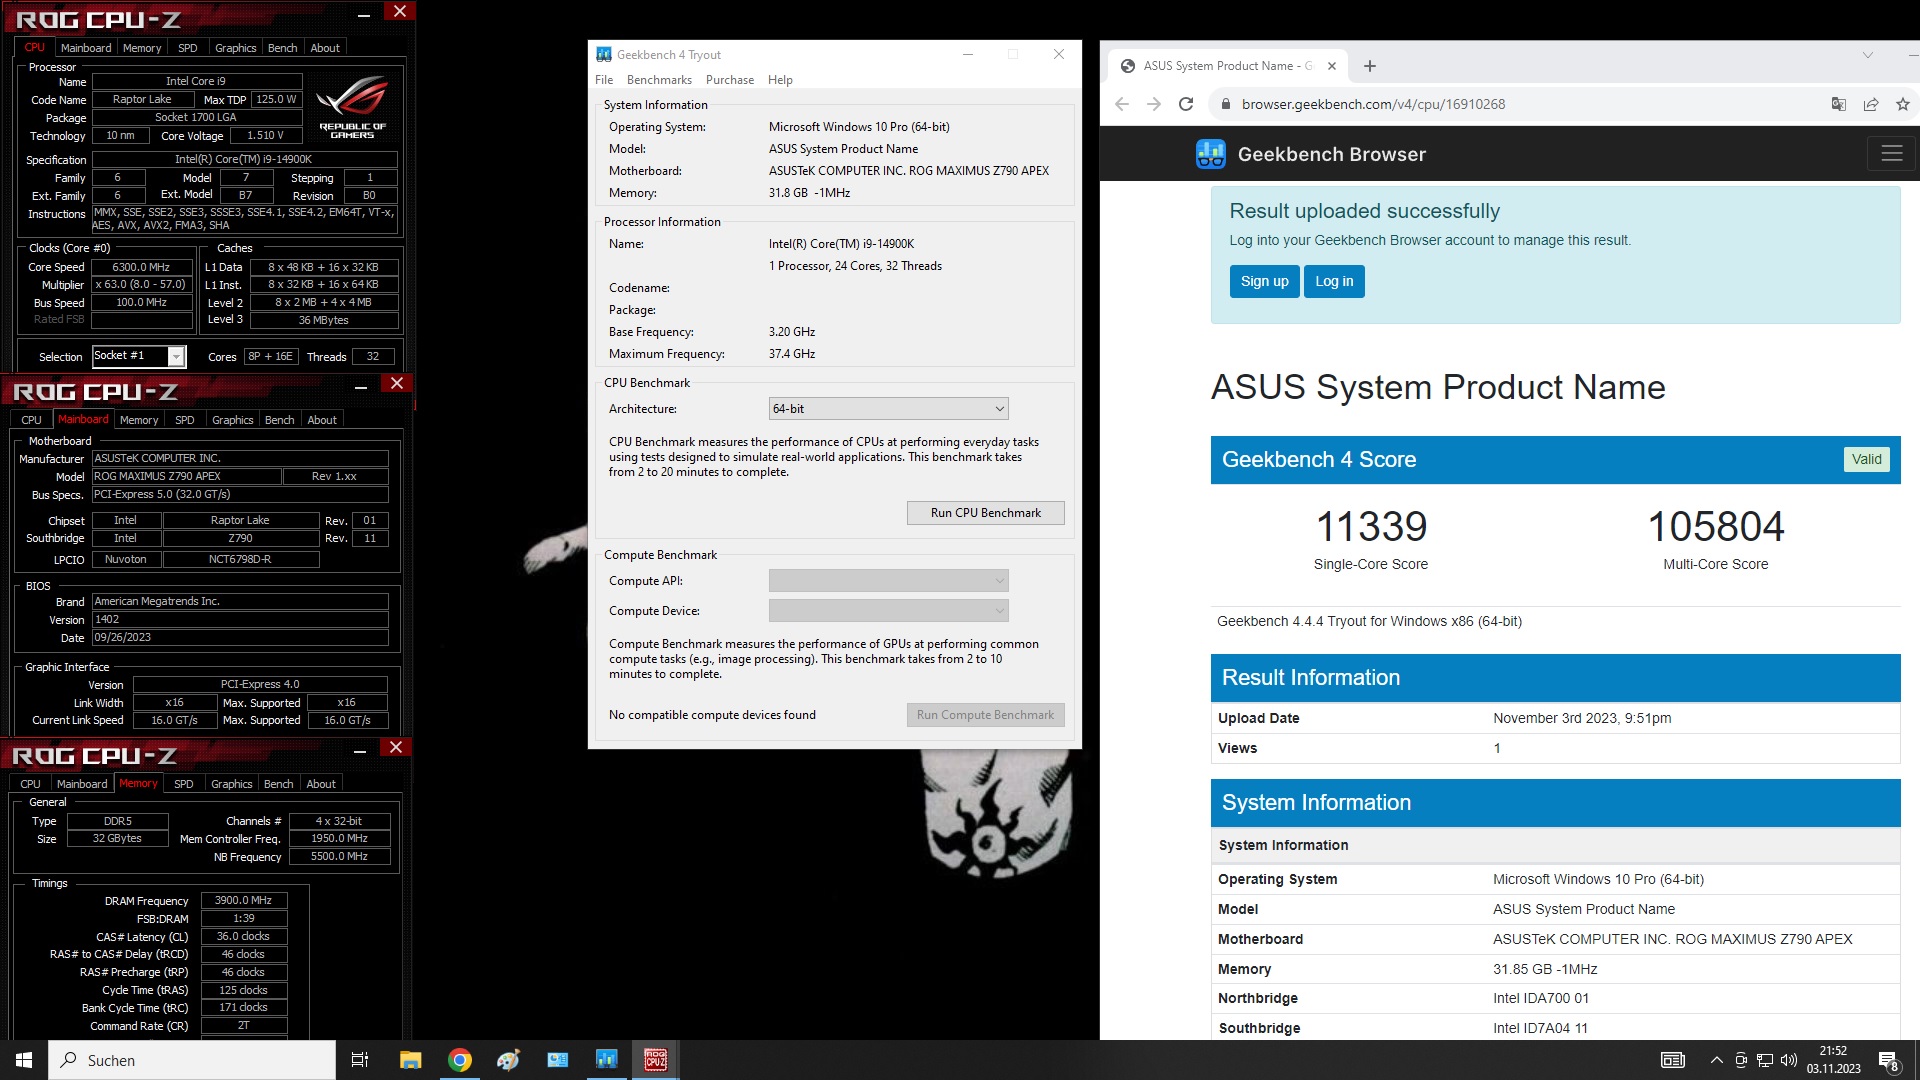The height and width of the screenshot is (1080, 1920).
Task: Click the Geekbench 4 Tryout title bar icon
Action: [604, 54]
